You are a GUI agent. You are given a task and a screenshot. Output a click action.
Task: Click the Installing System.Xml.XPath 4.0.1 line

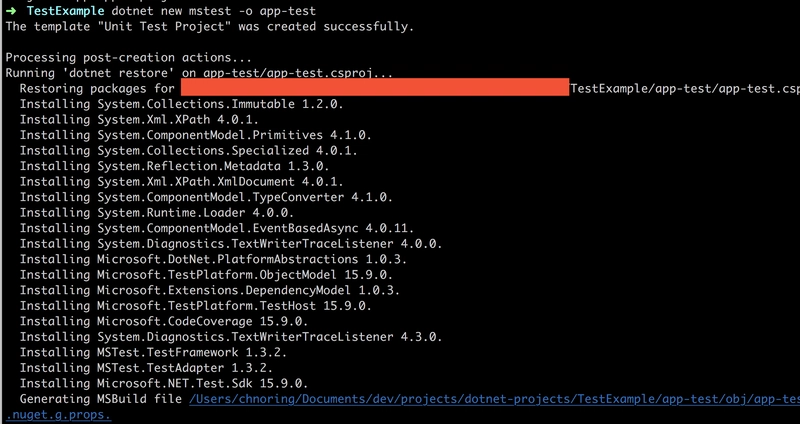[139, 119]
